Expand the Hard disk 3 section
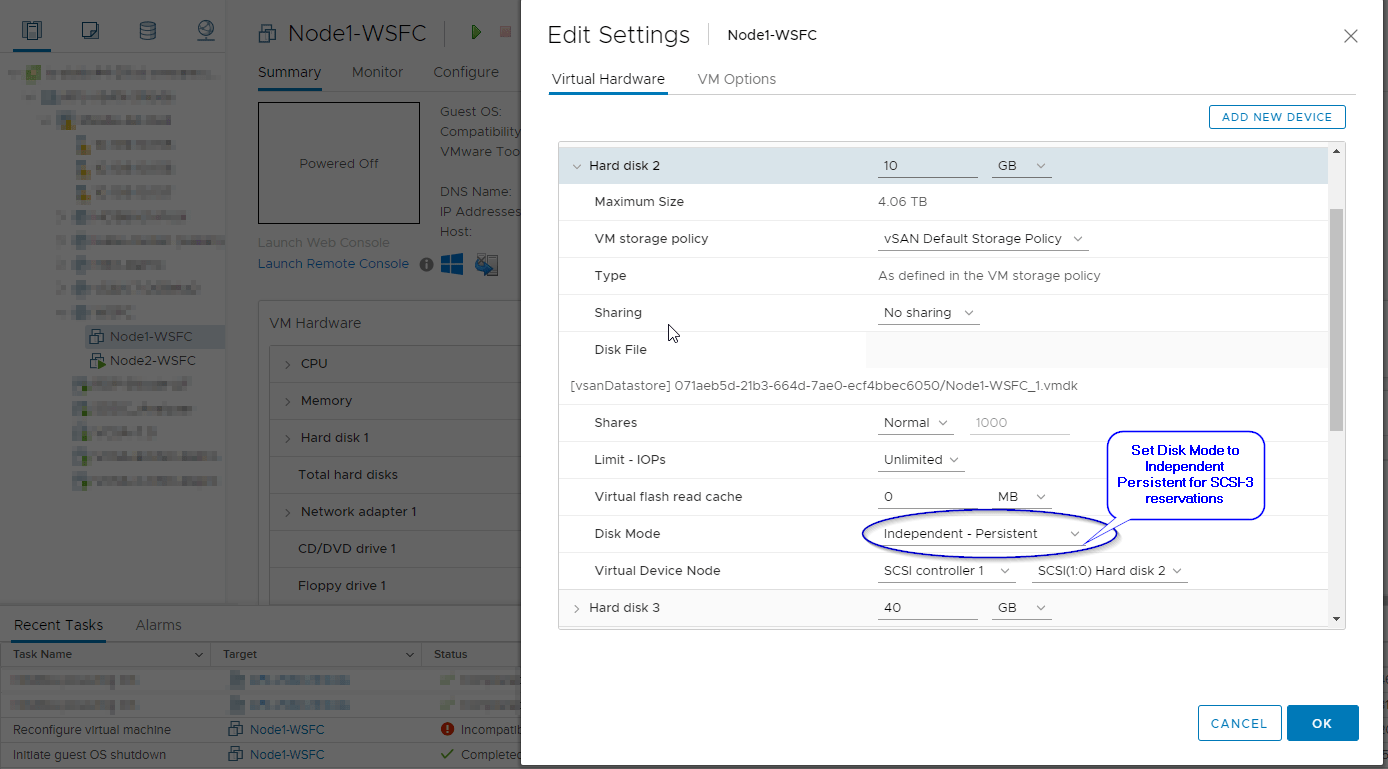The height and width of the screenshot is (769, 1388). pyautogui.click(x=577, y=608)
